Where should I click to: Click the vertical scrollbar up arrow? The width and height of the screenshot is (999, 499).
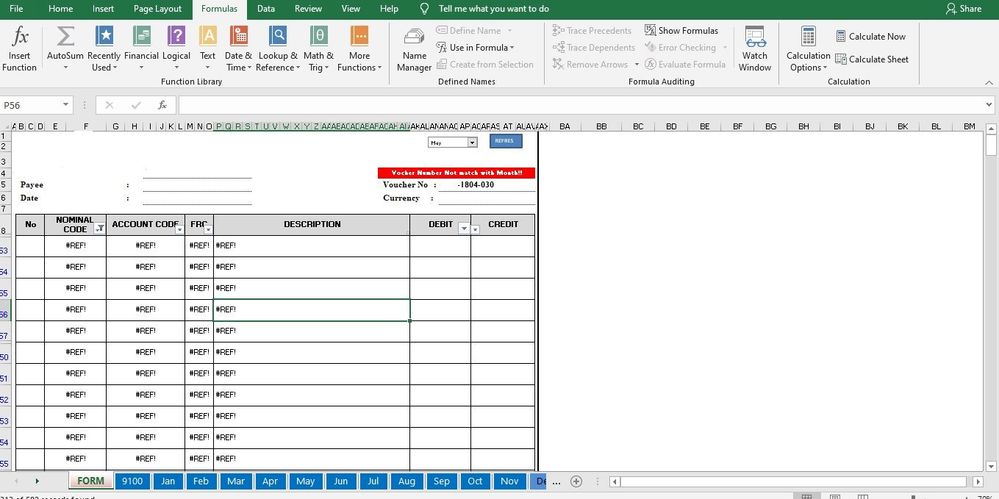991,129
